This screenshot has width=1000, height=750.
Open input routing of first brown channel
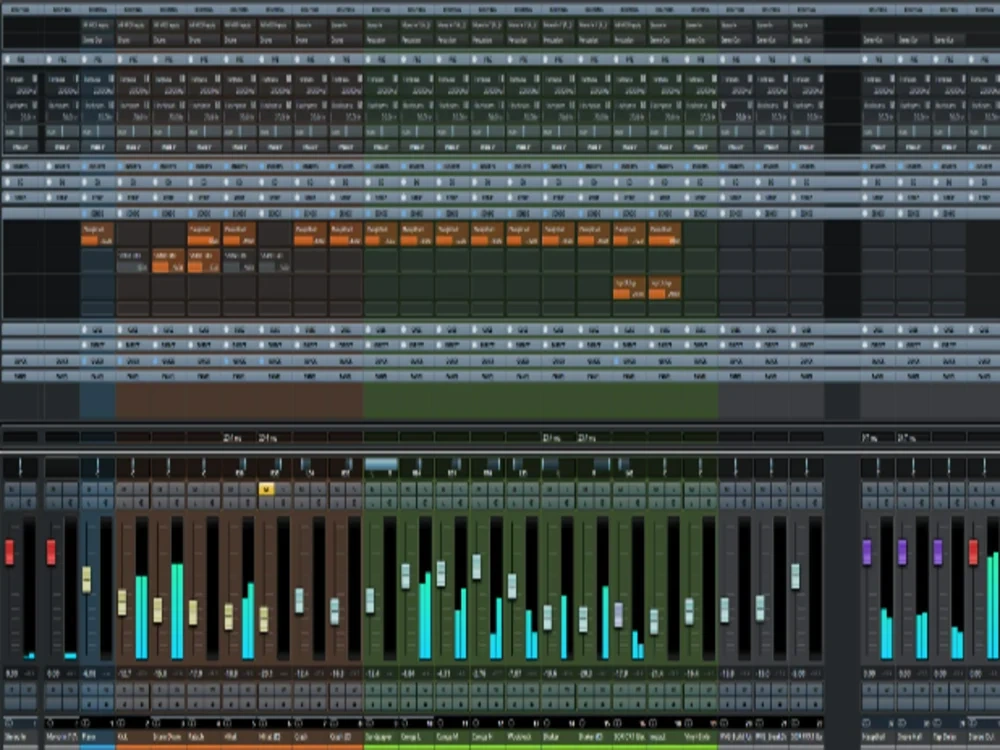tap(133, 25)
